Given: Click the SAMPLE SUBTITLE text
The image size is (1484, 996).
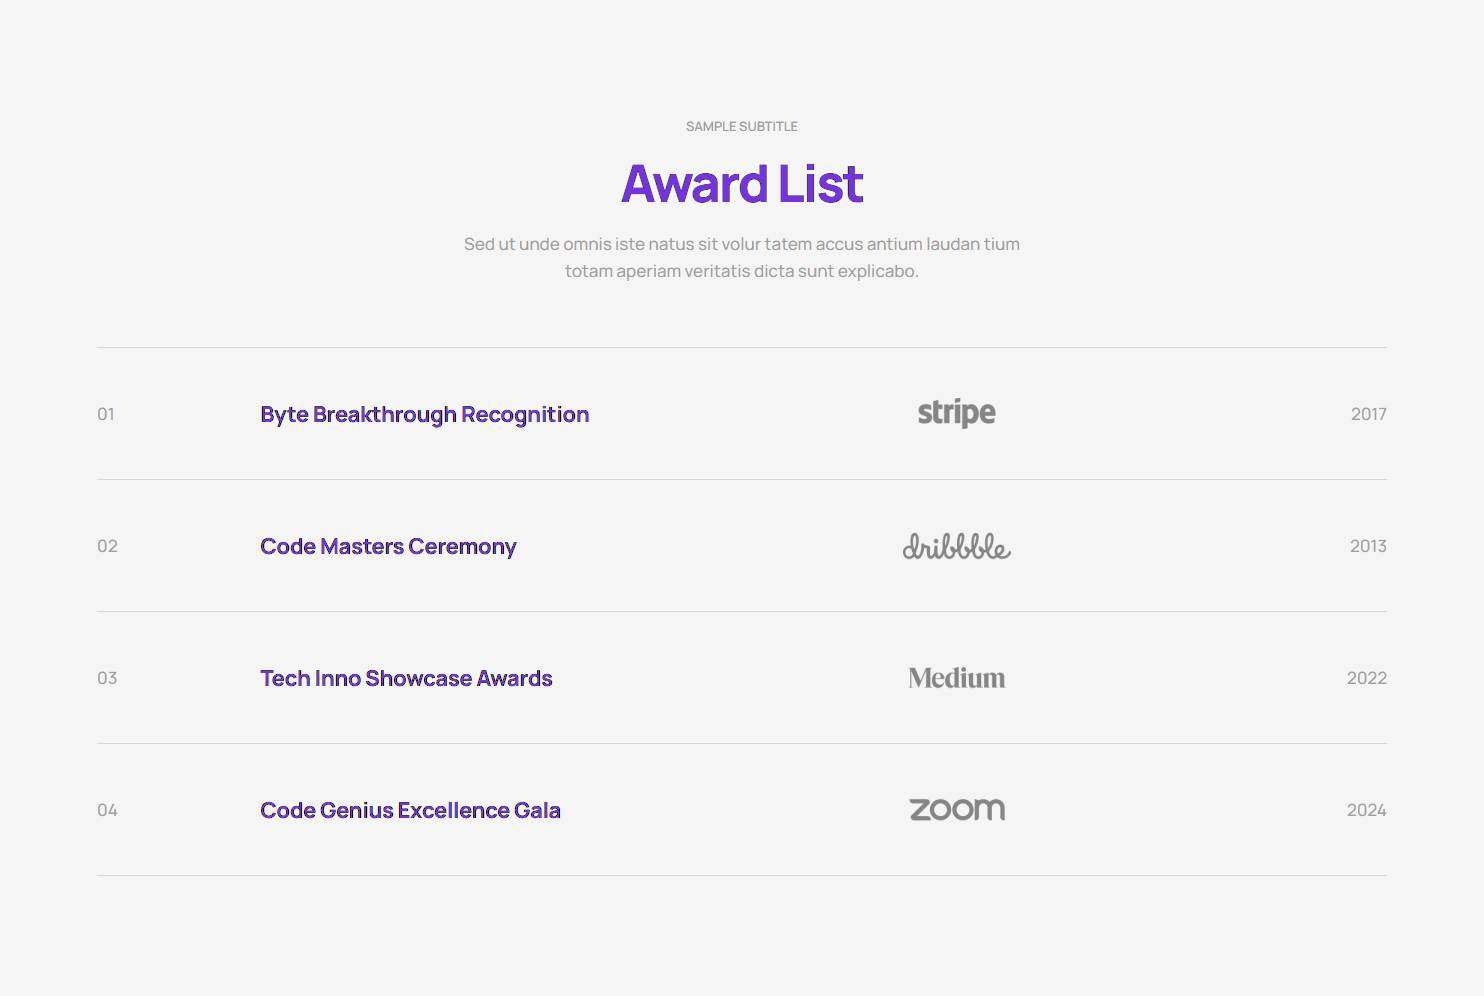Looking at the screenshot, I should tap(741, 126).
